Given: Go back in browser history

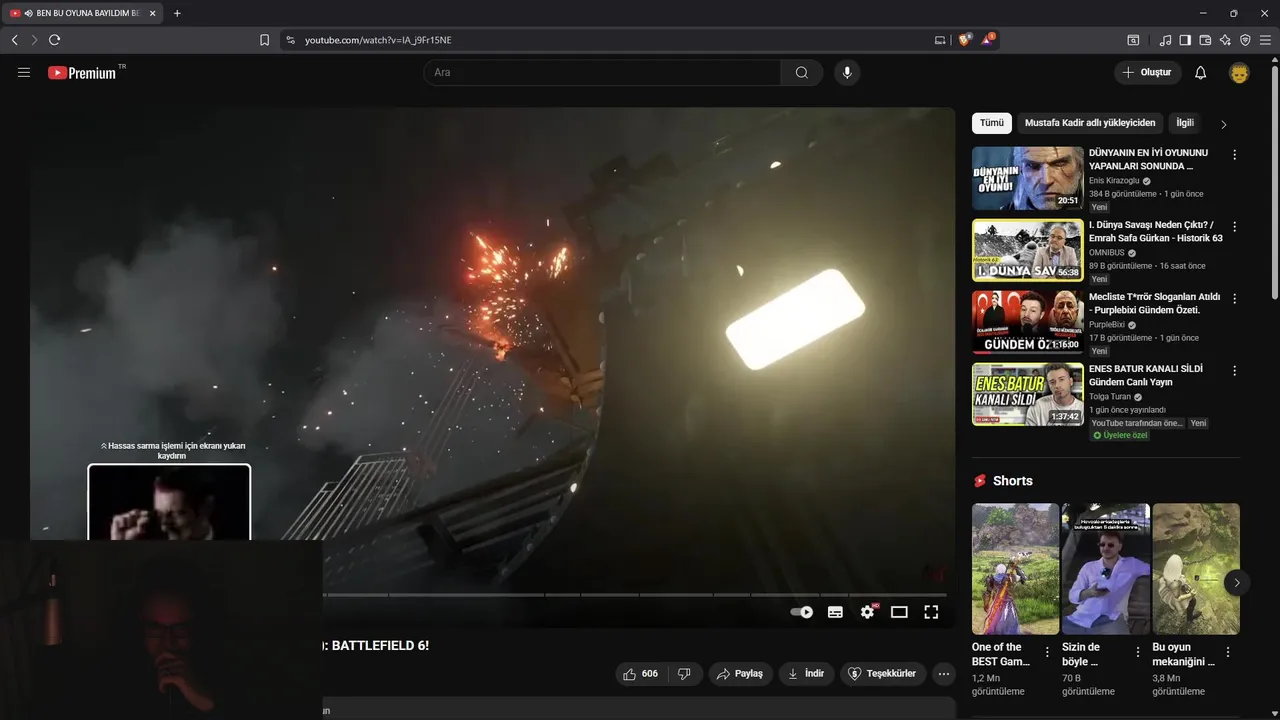Looking at the screenshot, I should [14, 40].
